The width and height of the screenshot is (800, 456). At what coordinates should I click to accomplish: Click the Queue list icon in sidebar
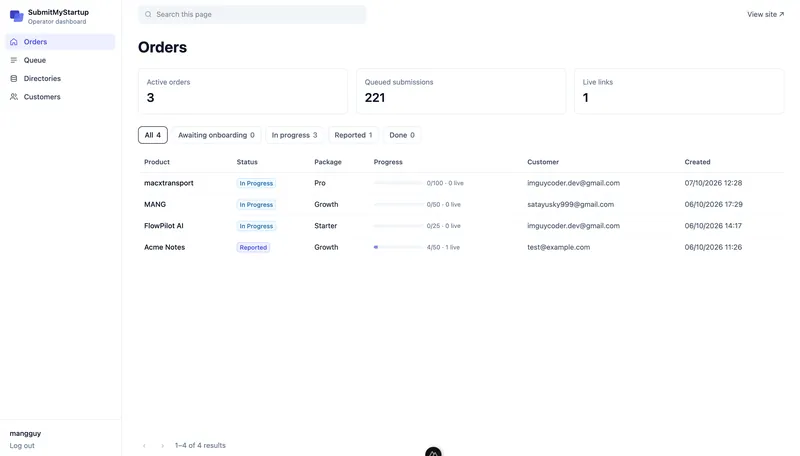coord(14,60)
